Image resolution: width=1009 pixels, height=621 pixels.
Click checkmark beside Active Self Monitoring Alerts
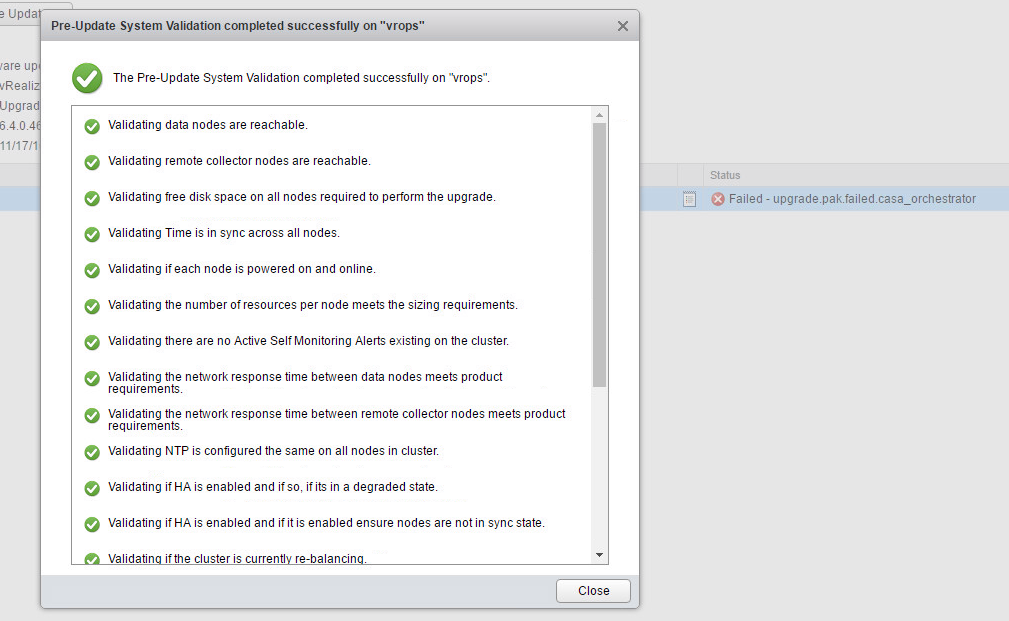tap(92, 342)
